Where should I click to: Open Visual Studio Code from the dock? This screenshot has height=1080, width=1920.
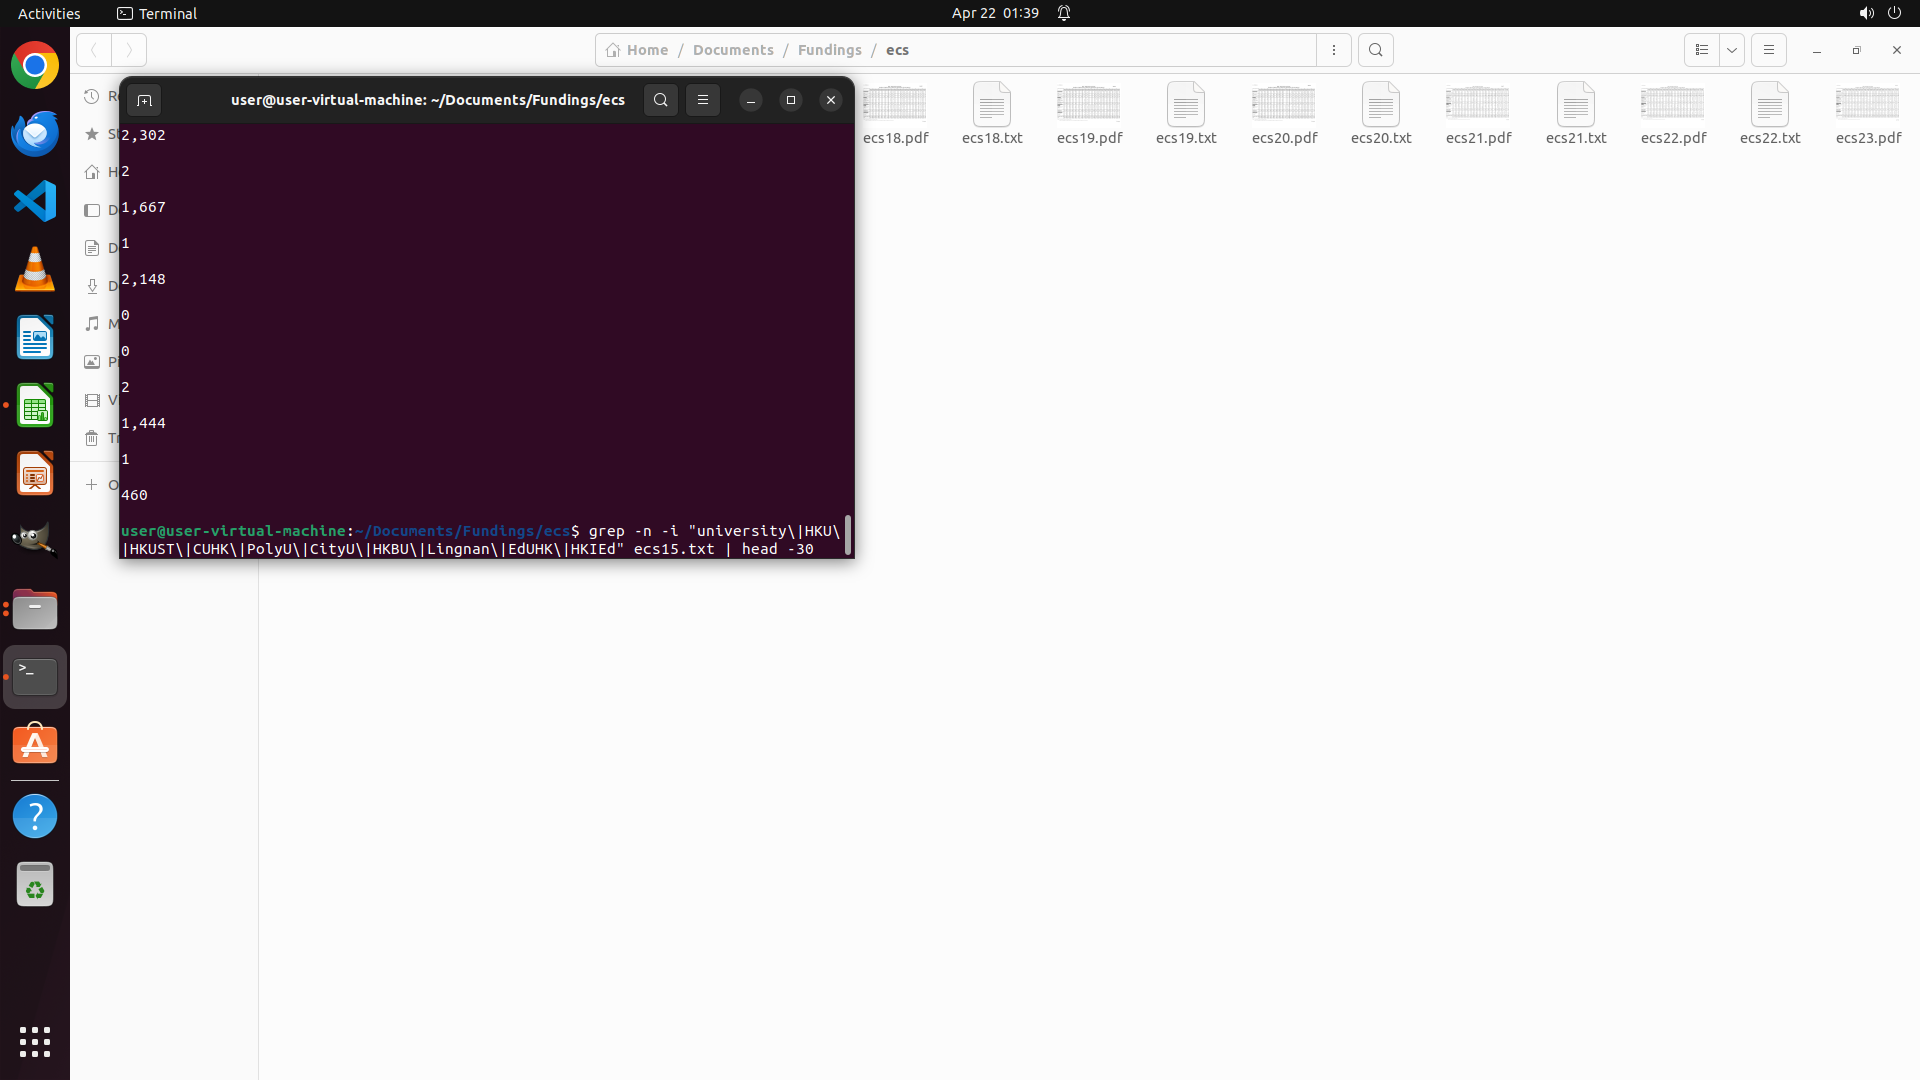pyautogui.click(x=35, y=201)
